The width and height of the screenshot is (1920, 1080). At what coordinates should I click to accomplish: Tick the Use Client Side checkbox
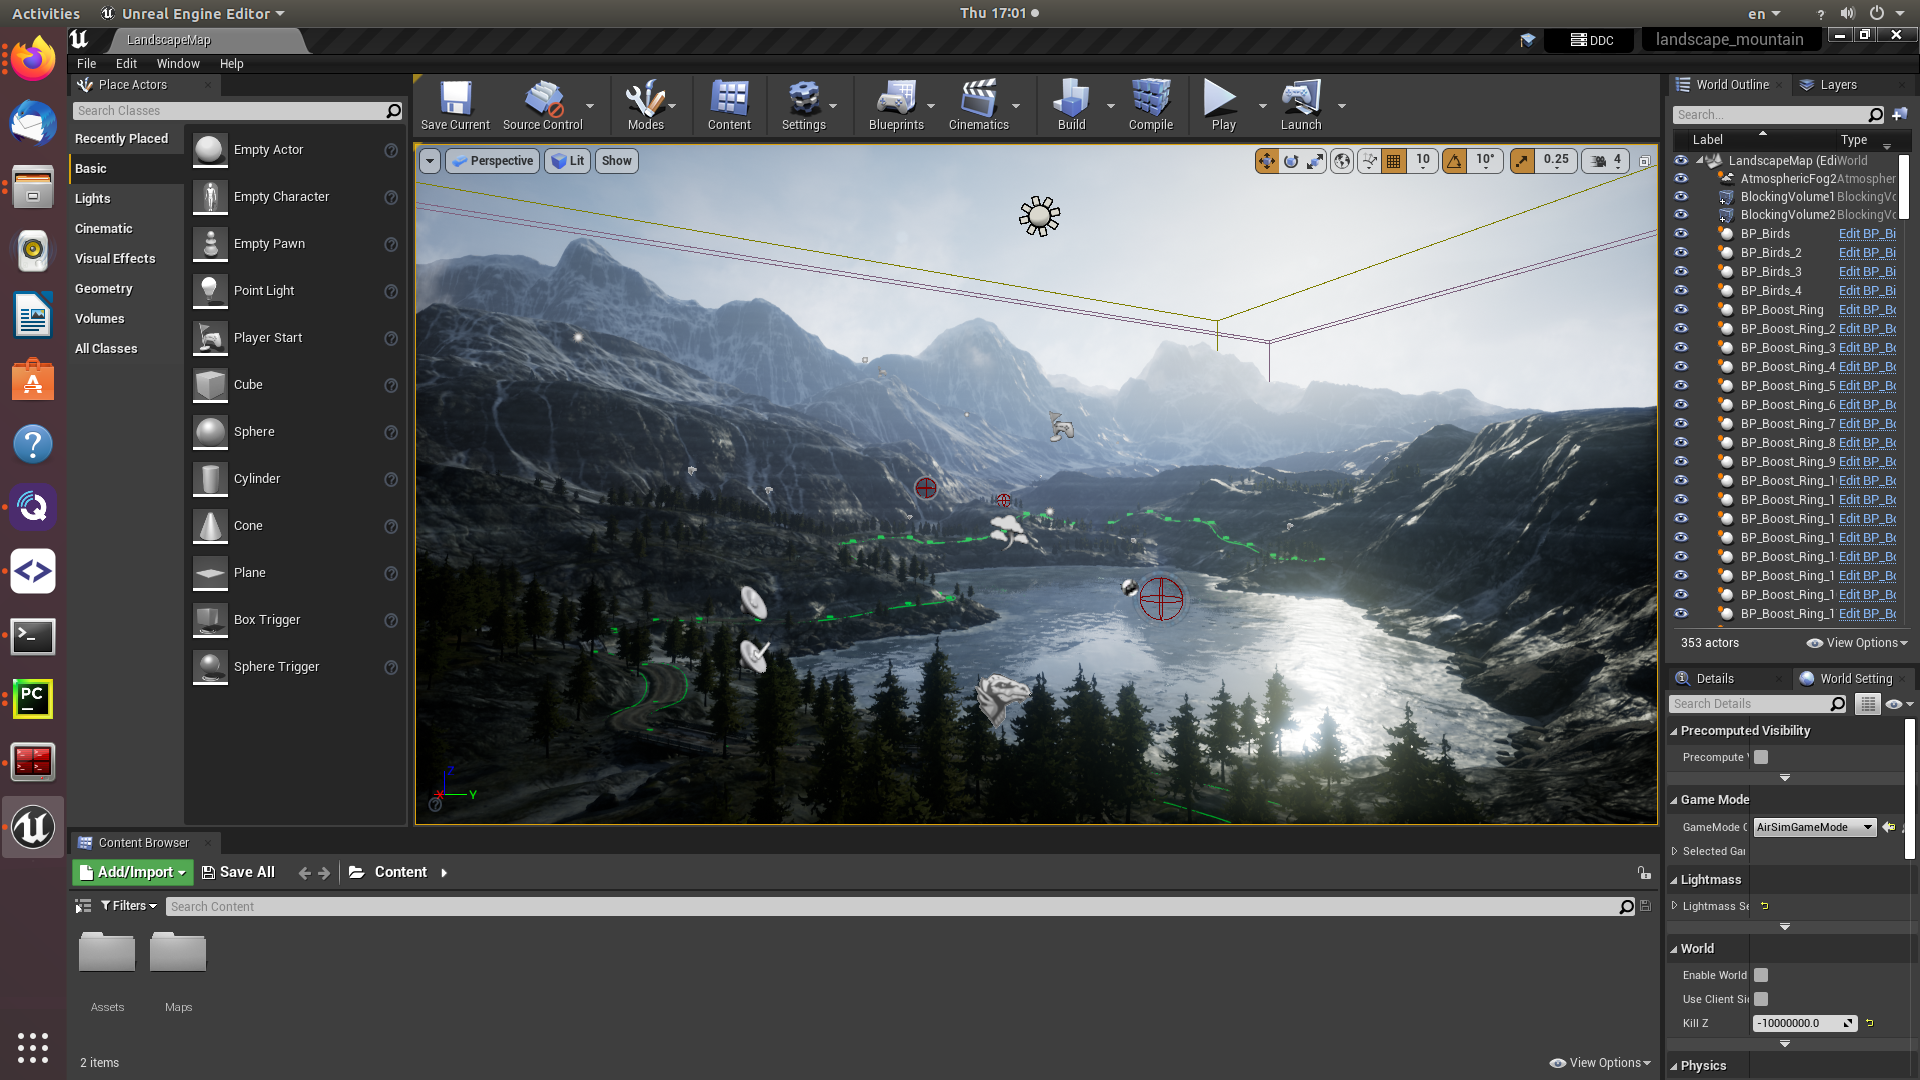pyautogui.click(x=1761, y=999)
